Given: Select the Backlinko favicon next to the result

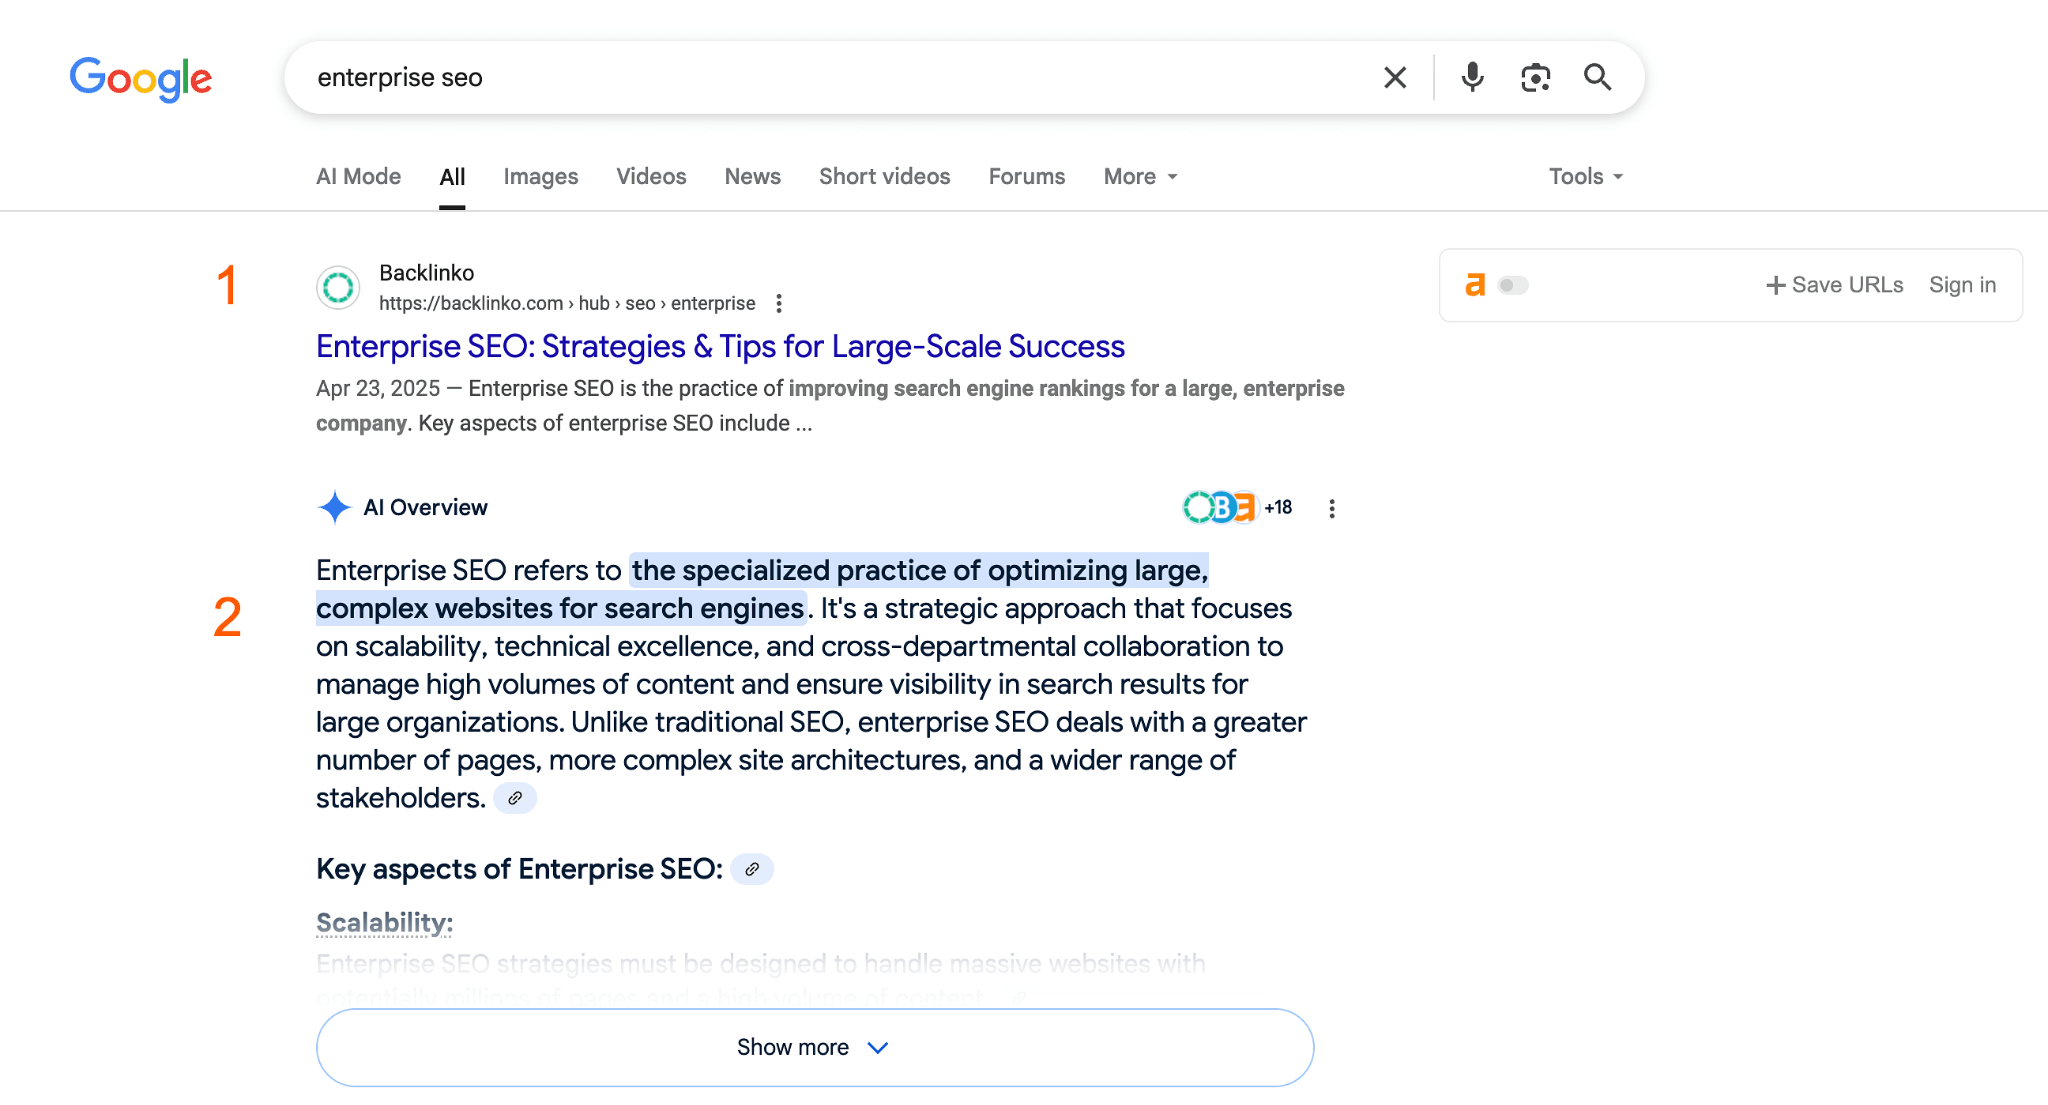Looking at the screenshot, I should (x=338, y=287).
